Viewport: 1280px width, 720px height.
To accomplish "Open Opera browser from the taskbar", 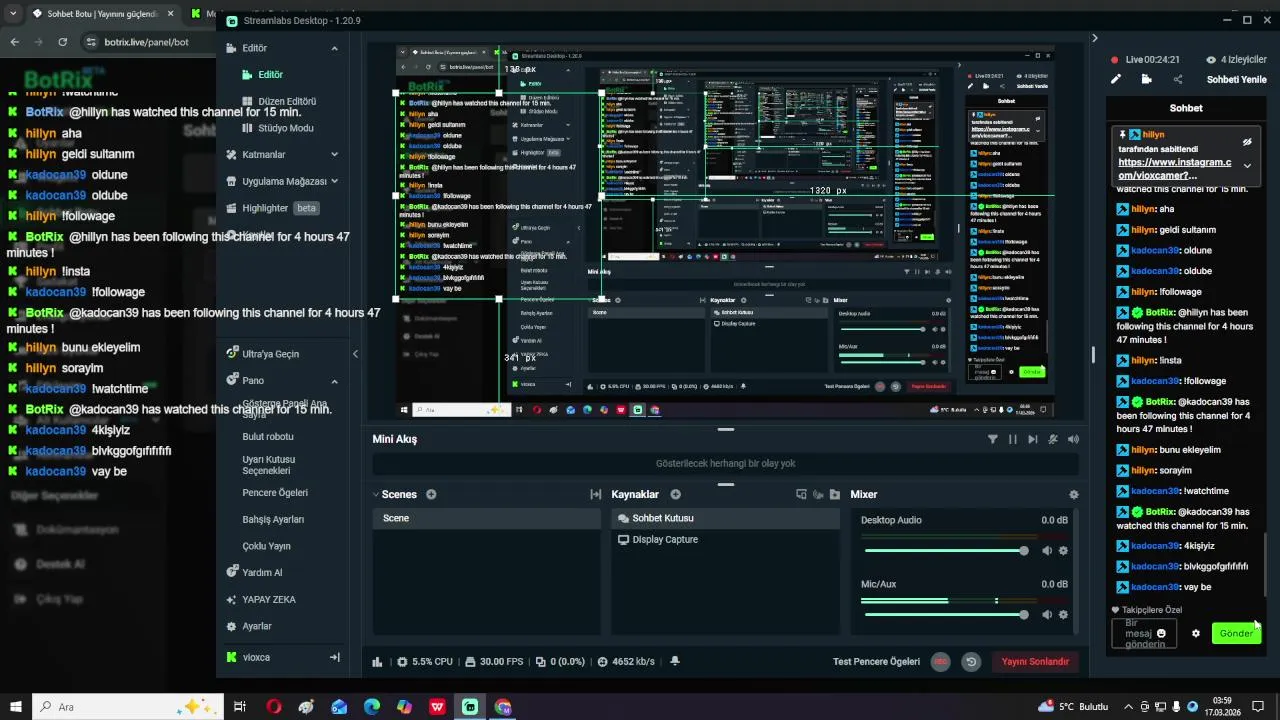I will pos(274,707).
